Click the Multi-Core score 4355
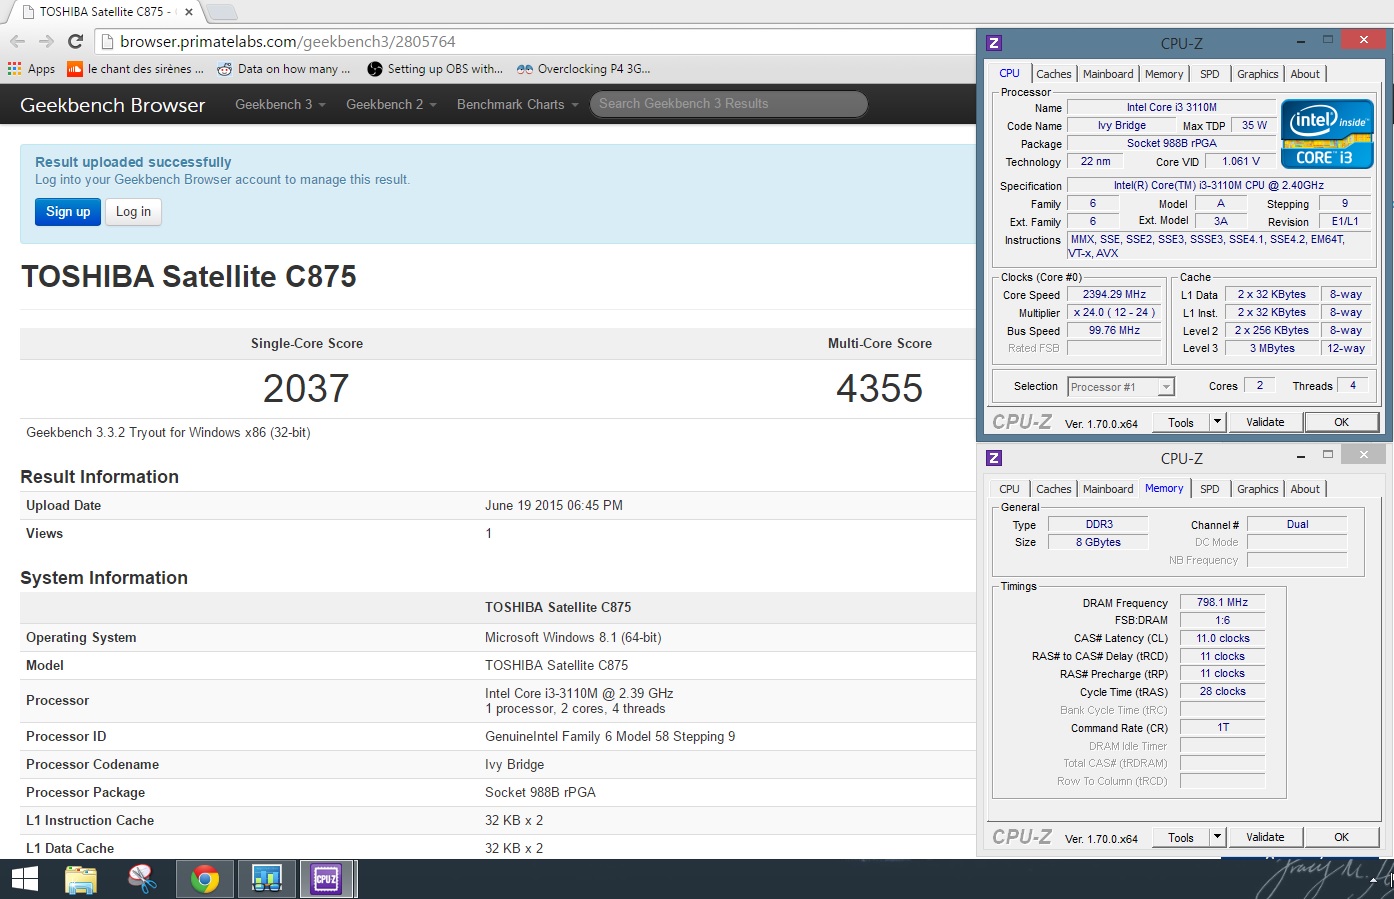1394x899 pixels. [x=879, y=388]
